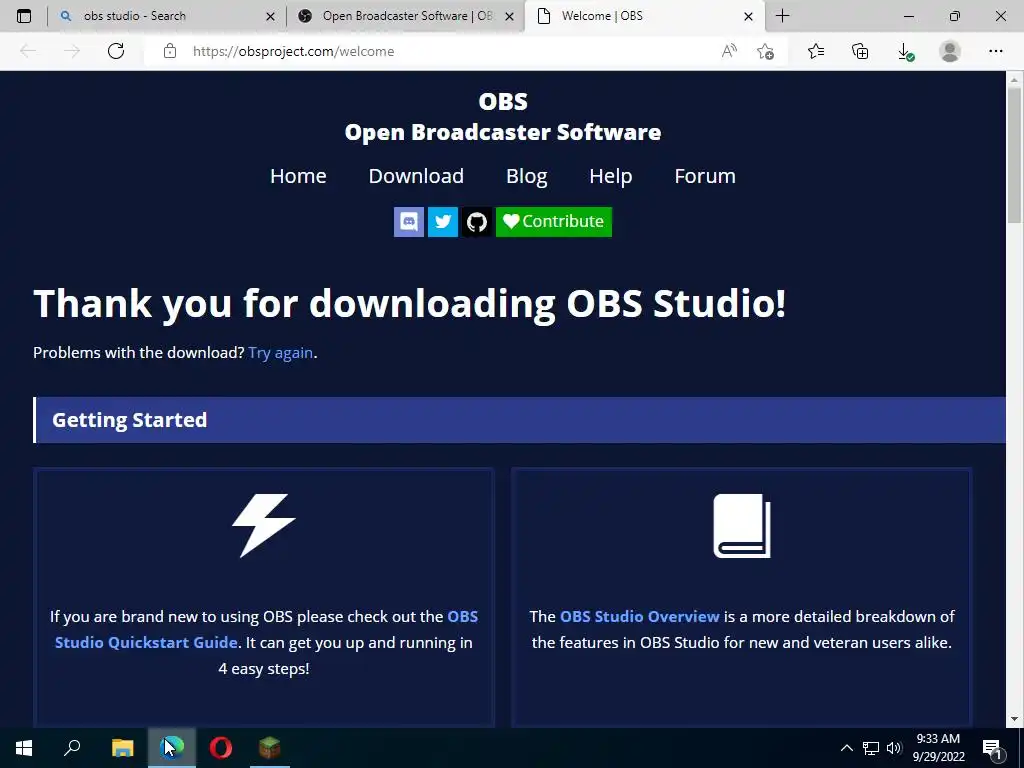
Task: Open Settings and more ellipsis menu
Action: [x=995, y=51]
